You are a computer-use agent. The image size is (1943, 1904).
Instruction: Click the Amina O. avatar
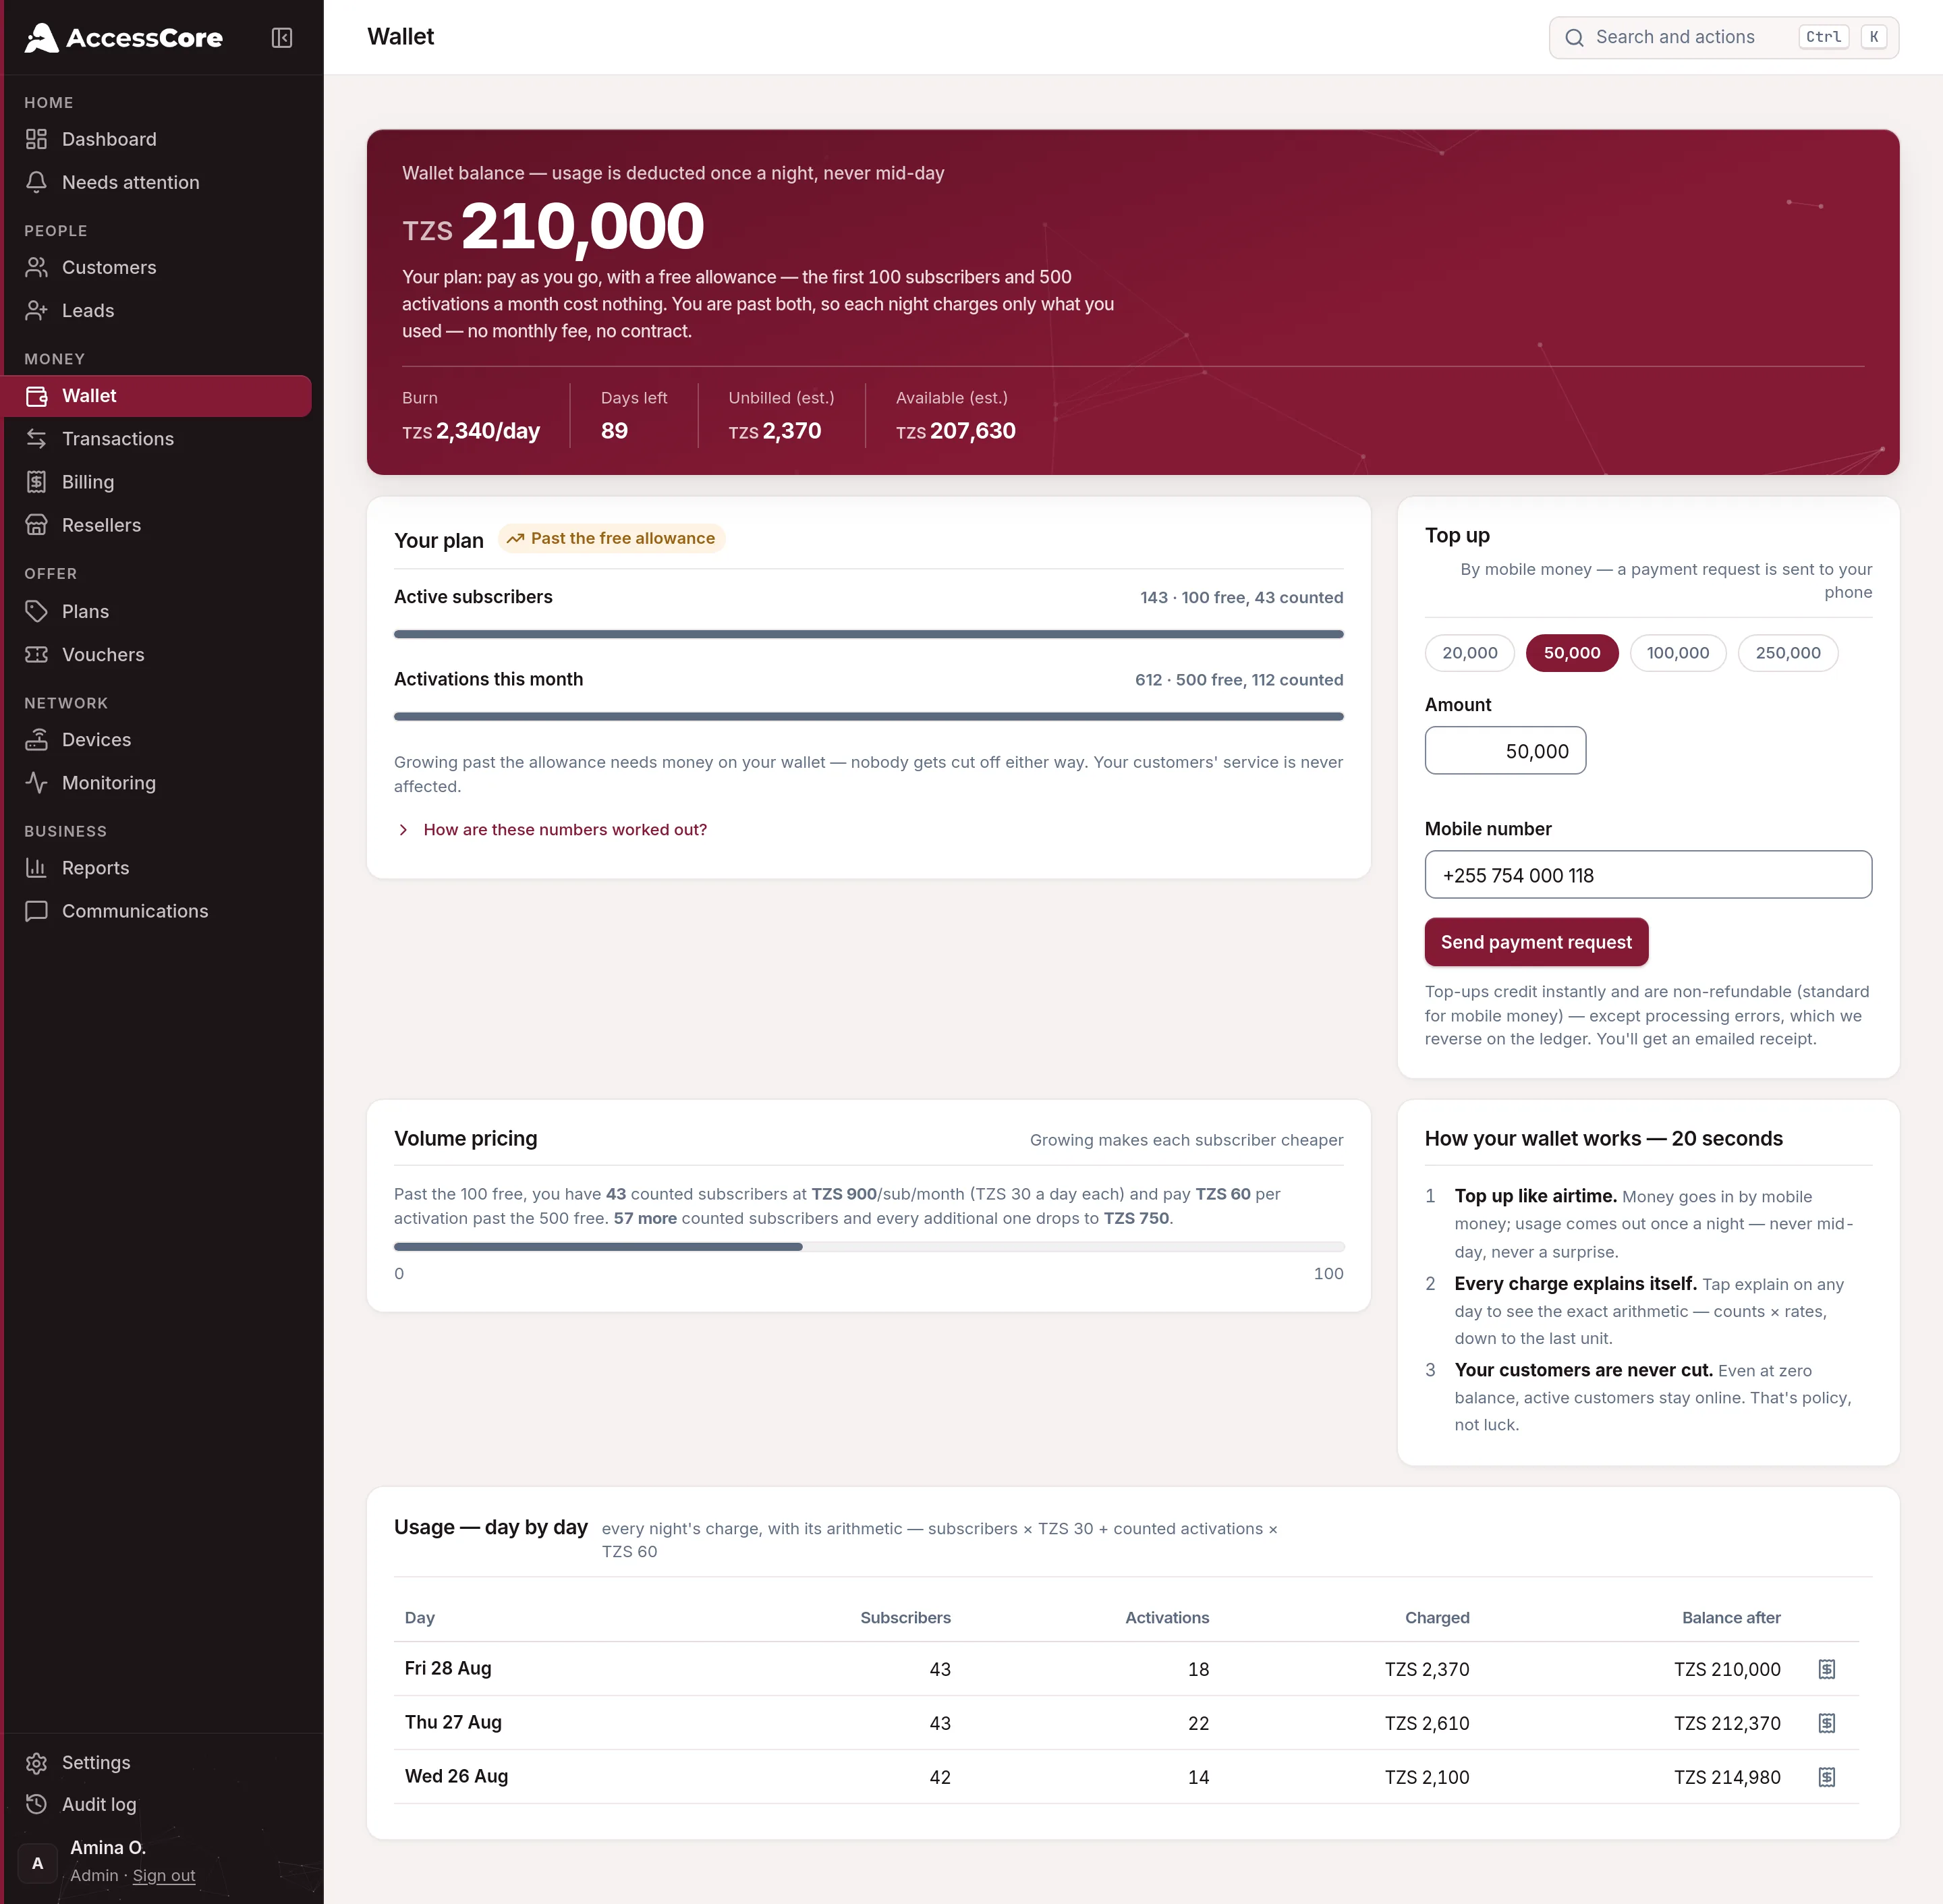(x=38, y=1863)
